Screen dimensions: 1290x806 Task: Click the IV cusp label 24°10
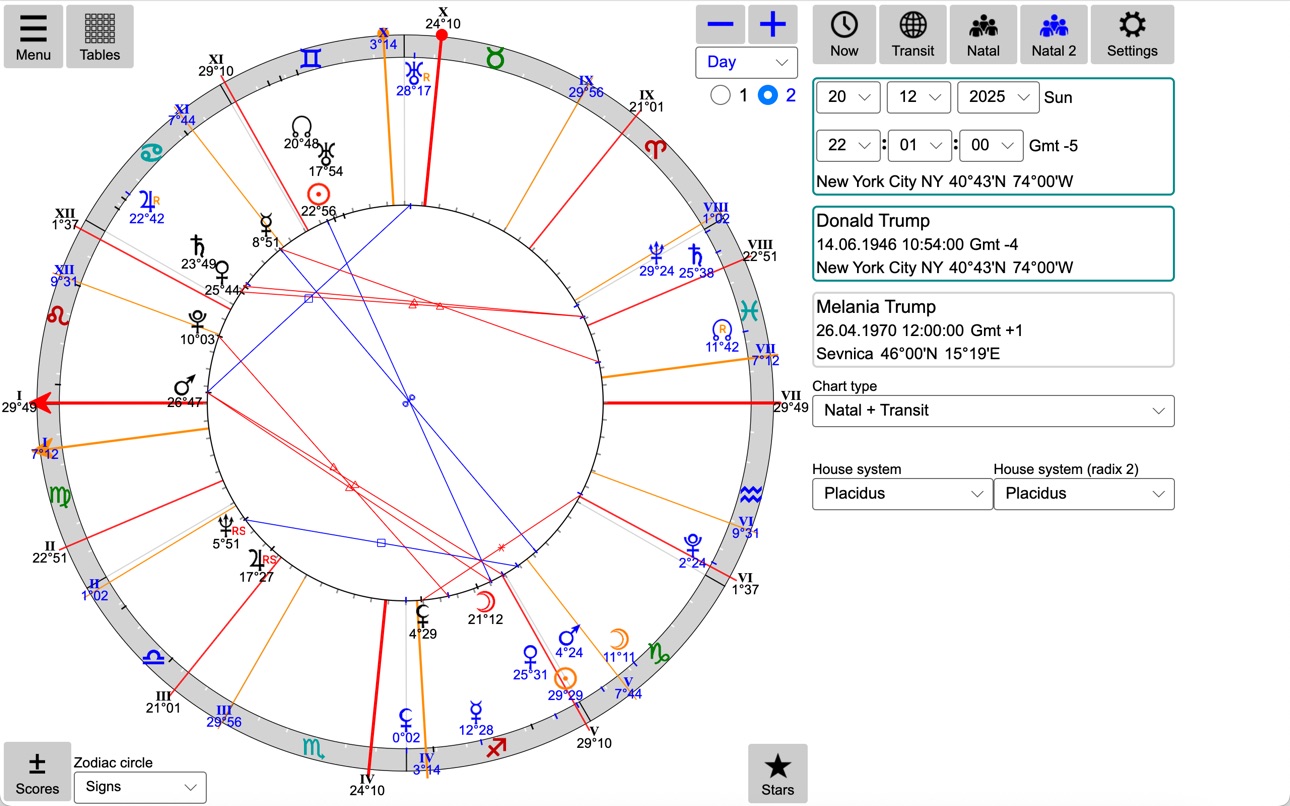[367, 785]
